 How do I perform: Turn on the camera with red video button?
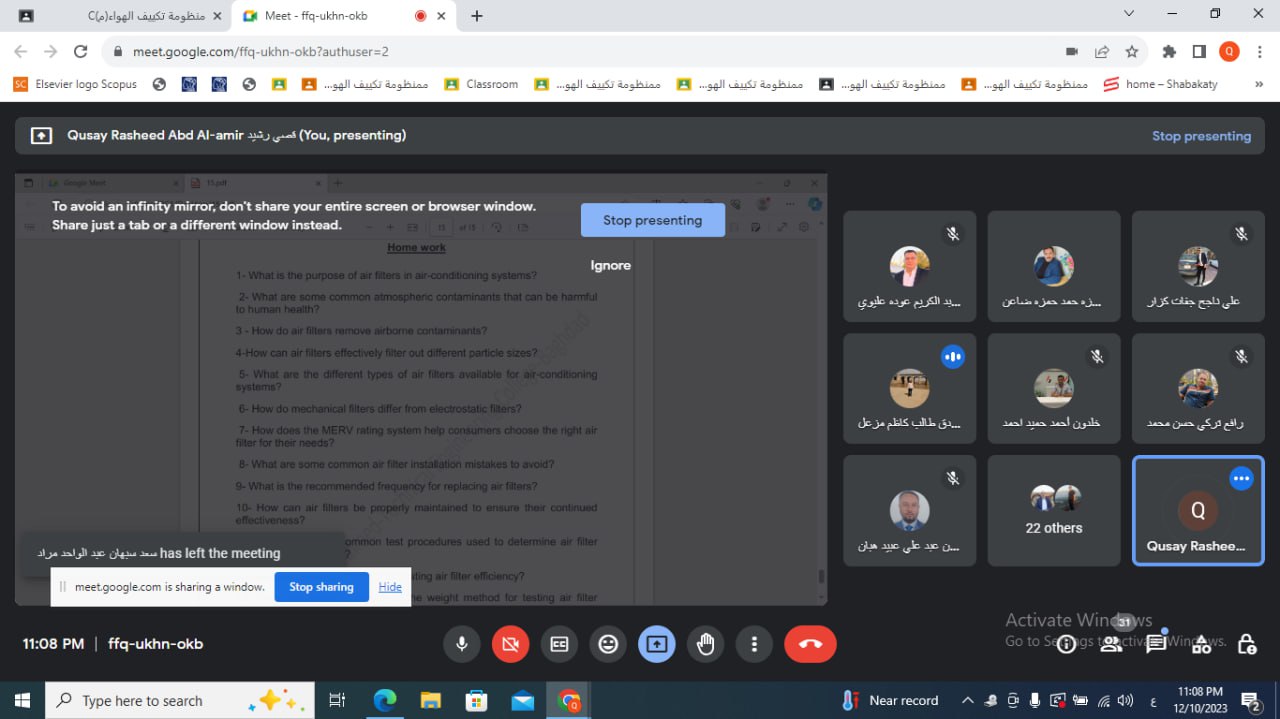(x=510, y=645)
